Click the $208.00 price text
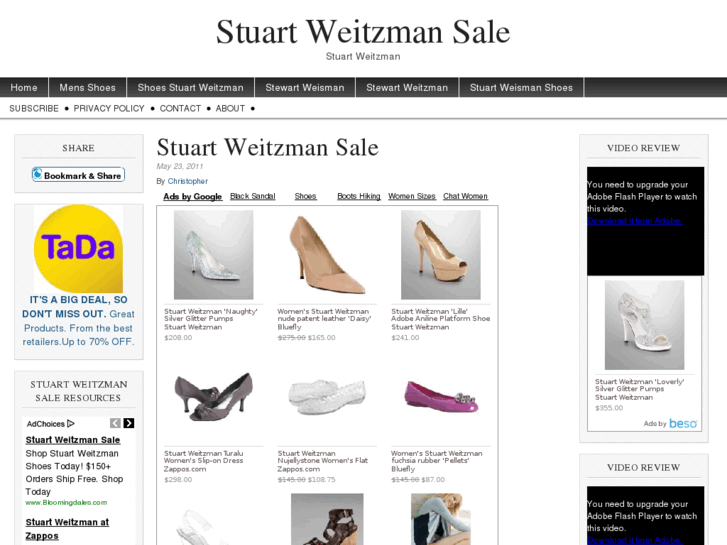The height and width of the screenshot is (545, 727). pyautogui.click(x=178, y=338)
